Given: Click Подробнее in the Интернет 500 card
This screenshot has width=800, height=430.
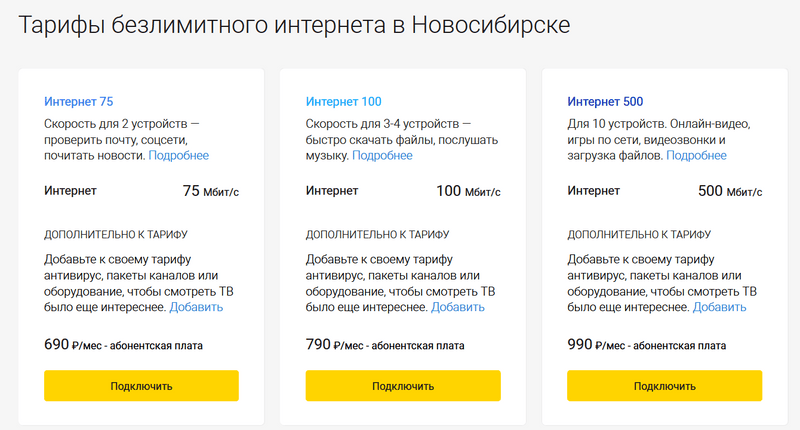Looking at the screenshot, I should point(696,155).
